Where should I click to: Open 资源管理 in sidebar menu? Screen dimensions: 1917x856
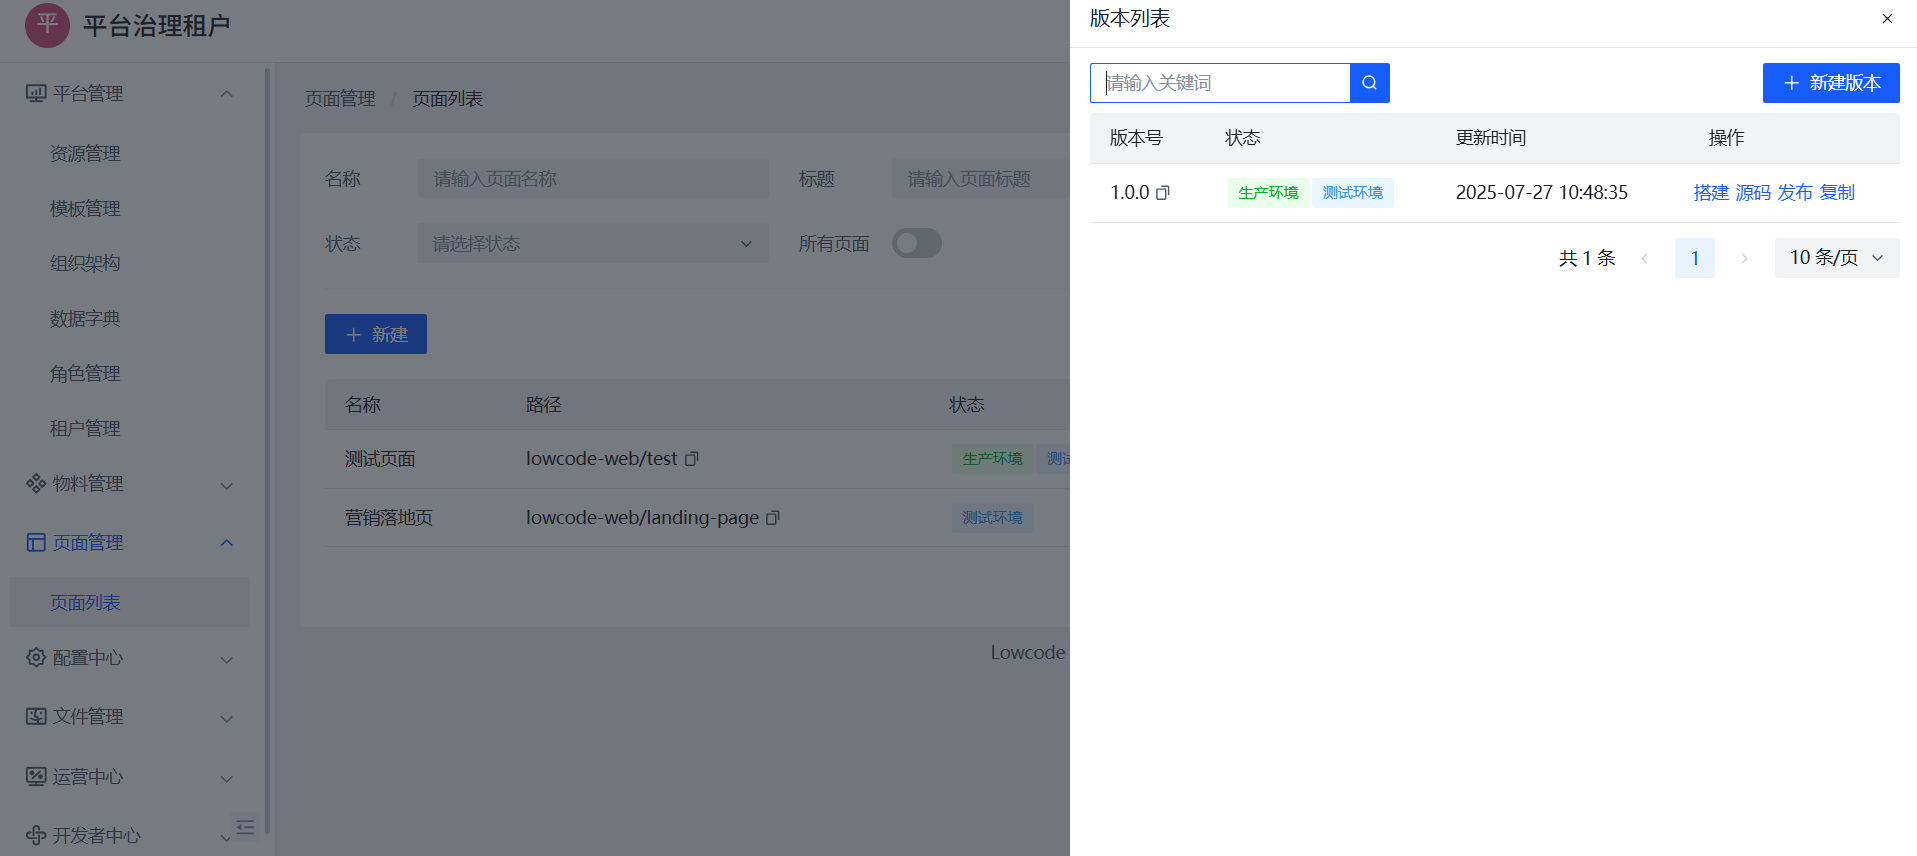pos(85,154)
